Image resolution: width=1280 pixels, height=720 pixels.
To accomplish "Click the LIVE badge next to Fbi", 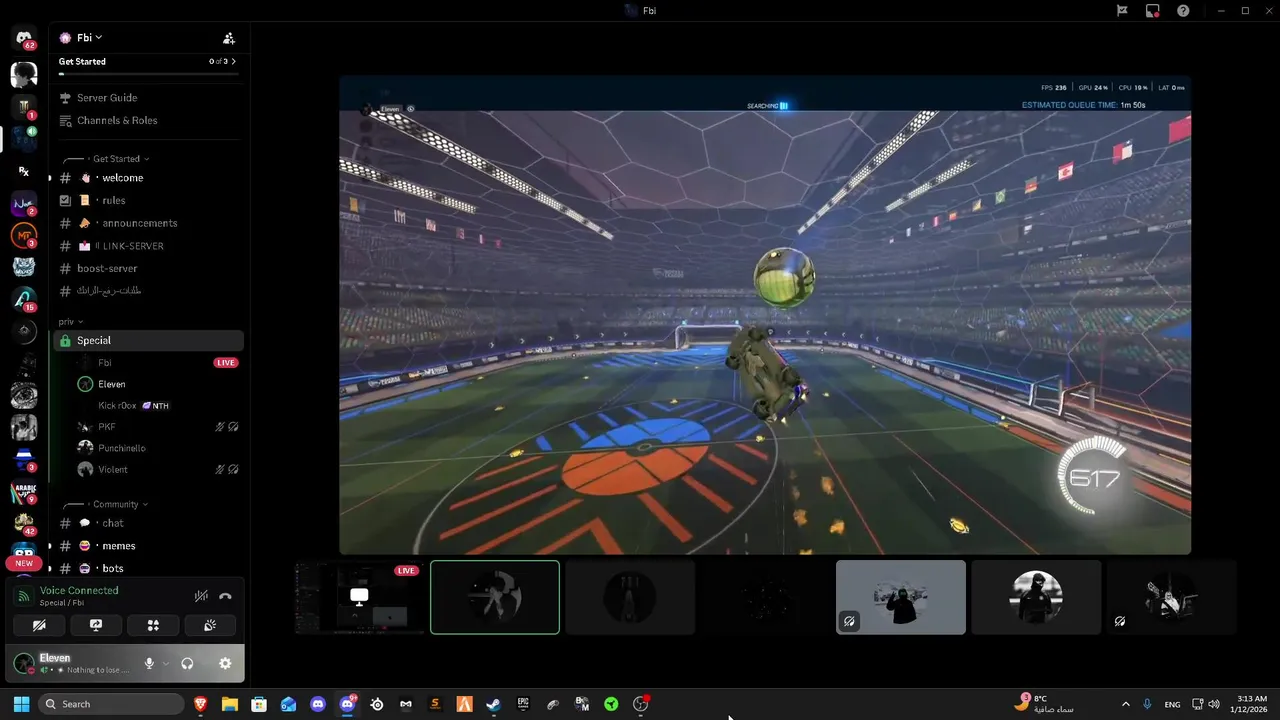I will coord(226,363).
